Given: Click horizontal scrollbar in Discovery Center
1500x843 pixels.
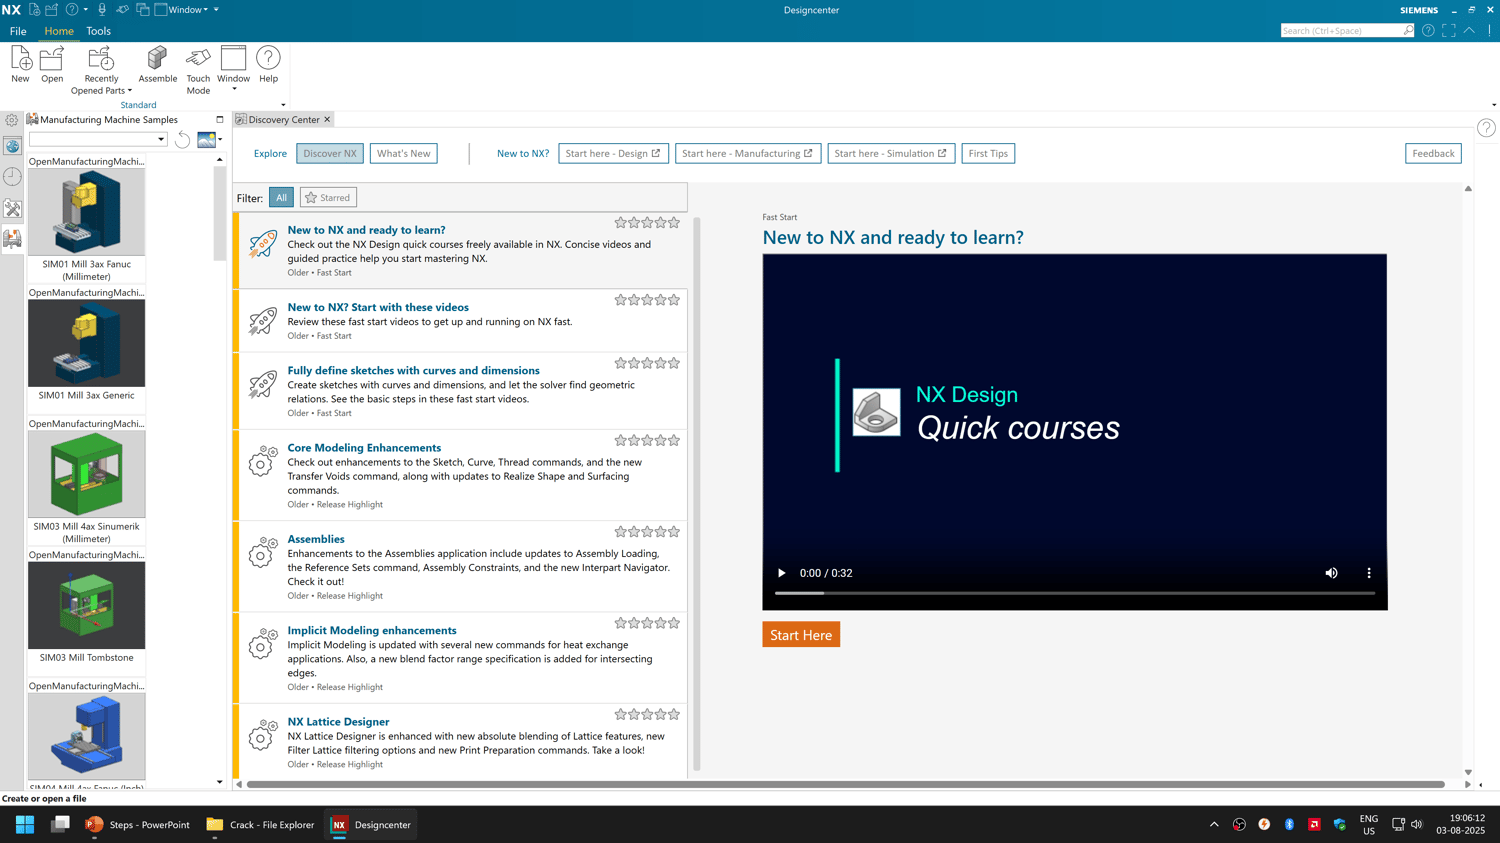Looking at the screenshot, I should point(845,785).
